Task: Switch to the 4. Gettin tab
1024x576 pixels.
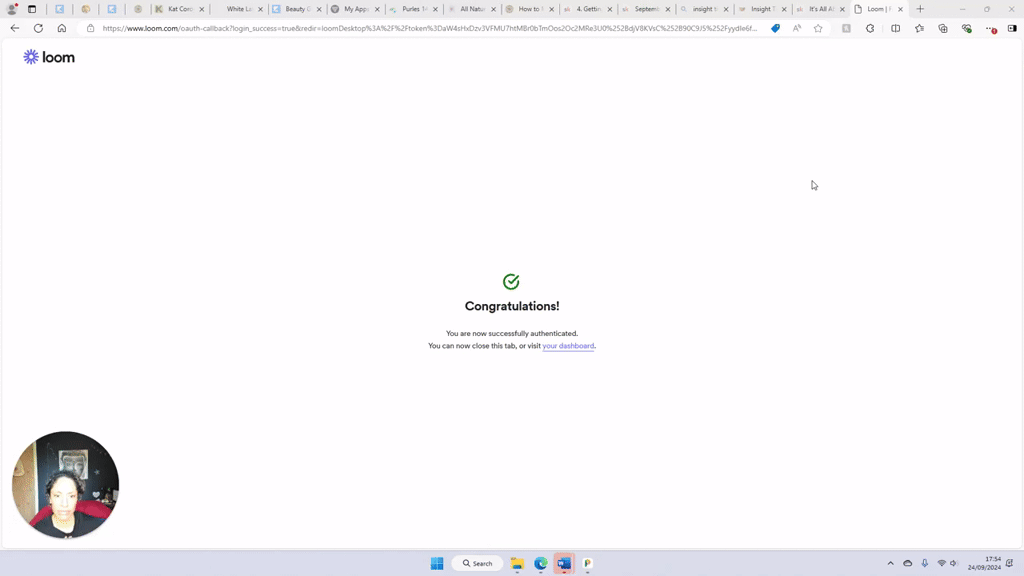Action: [588, 9]
